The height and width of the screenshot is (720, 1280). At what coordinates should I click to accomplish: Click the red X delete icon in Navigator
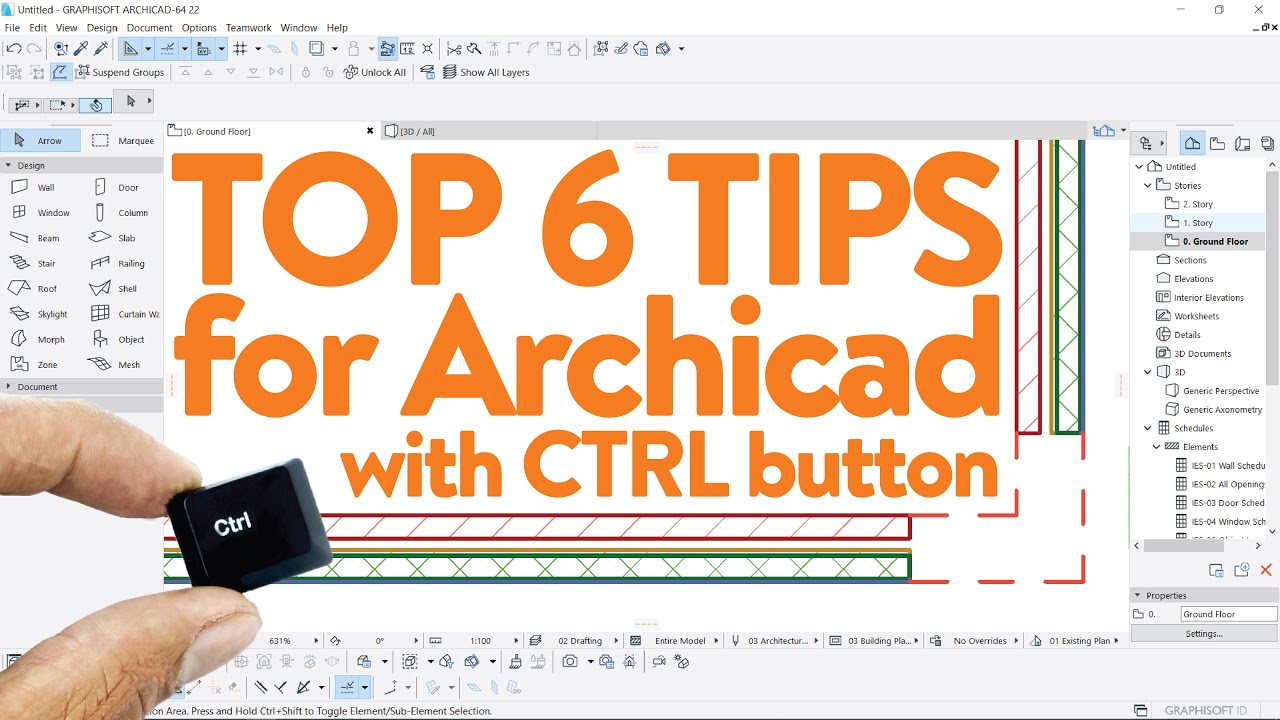(x=1266, y=570)
